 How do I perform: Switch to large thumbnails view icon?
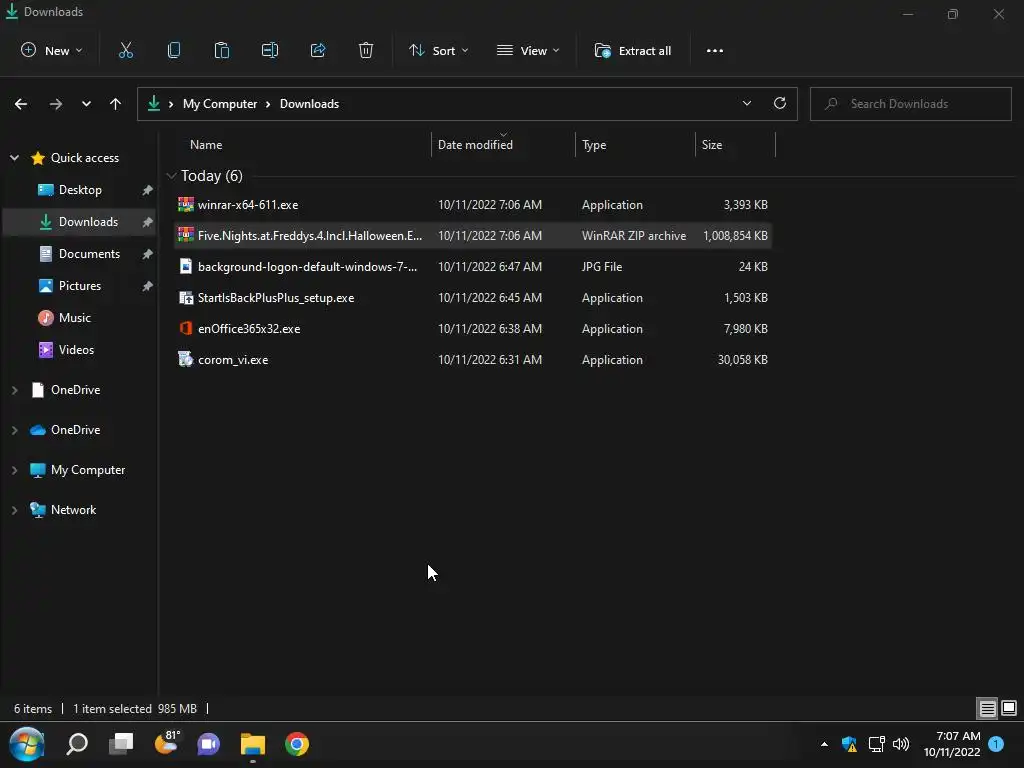click(x=1009, y=708)
